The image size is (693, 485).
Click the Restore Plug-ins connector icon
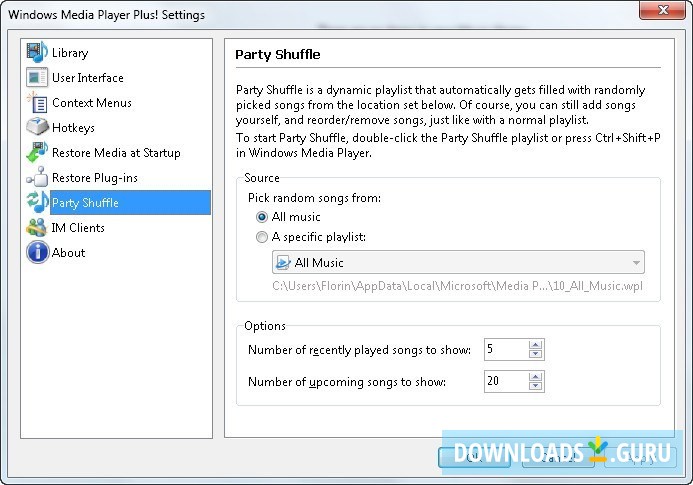coord(37,177)
